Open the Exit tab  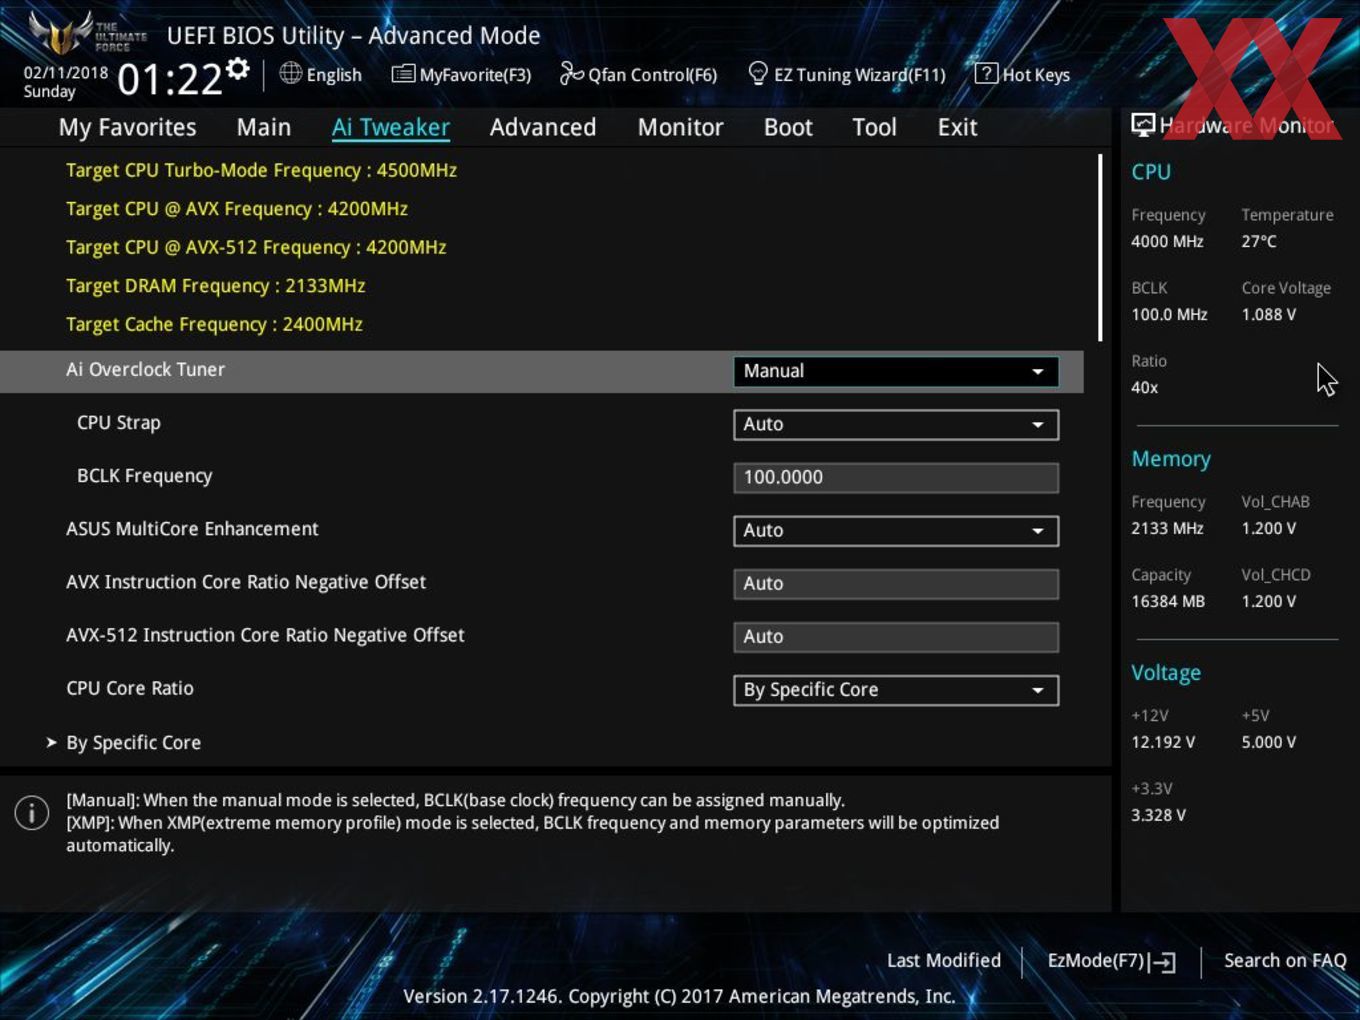pyautogui.click(x=957, y=127)
